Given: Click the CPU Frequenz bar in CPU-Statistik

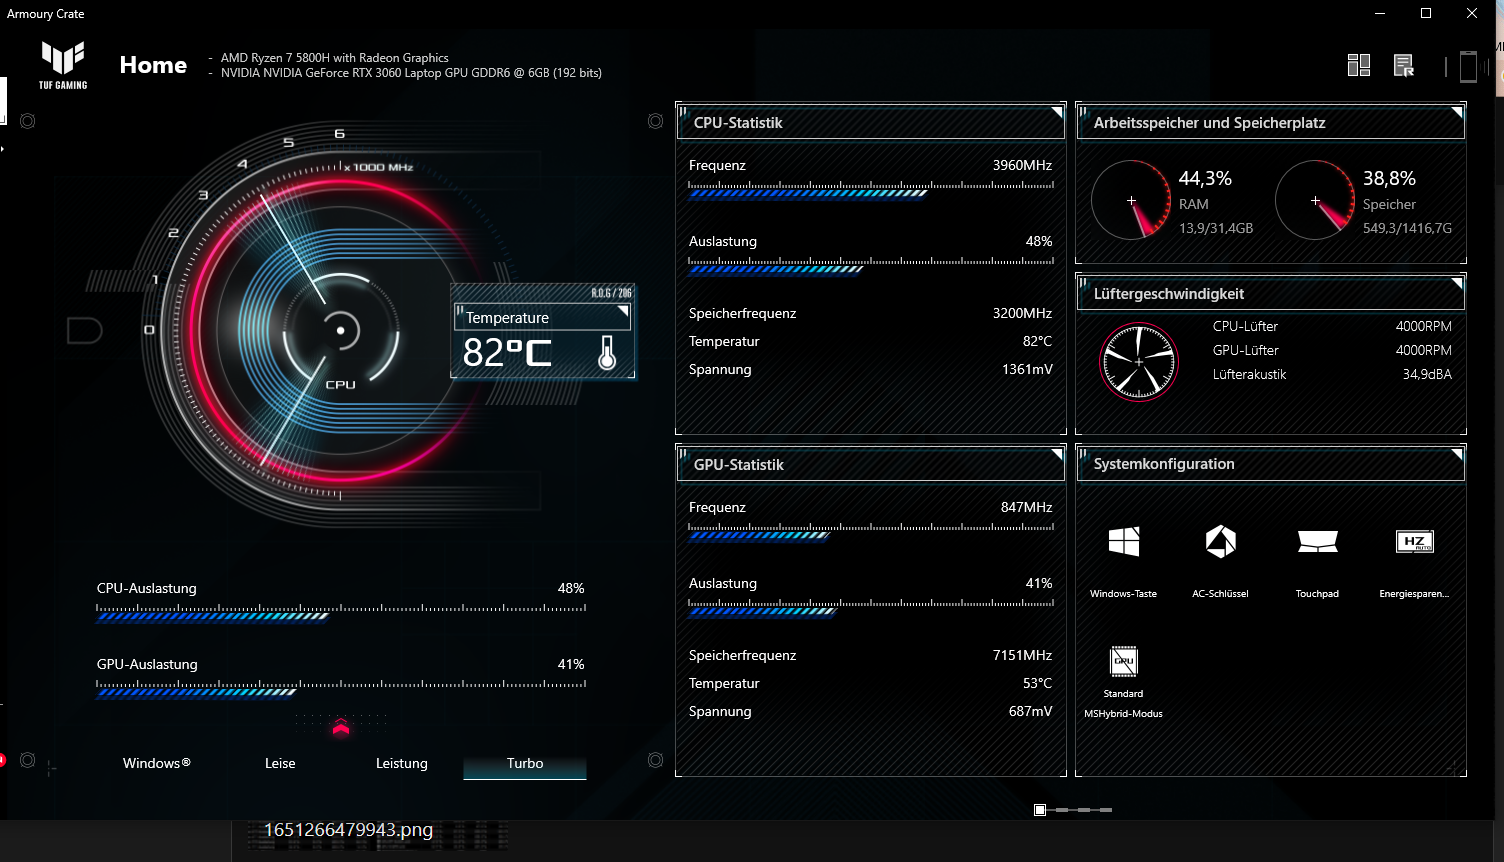Looking at the screenshot, I should point(871,190).
